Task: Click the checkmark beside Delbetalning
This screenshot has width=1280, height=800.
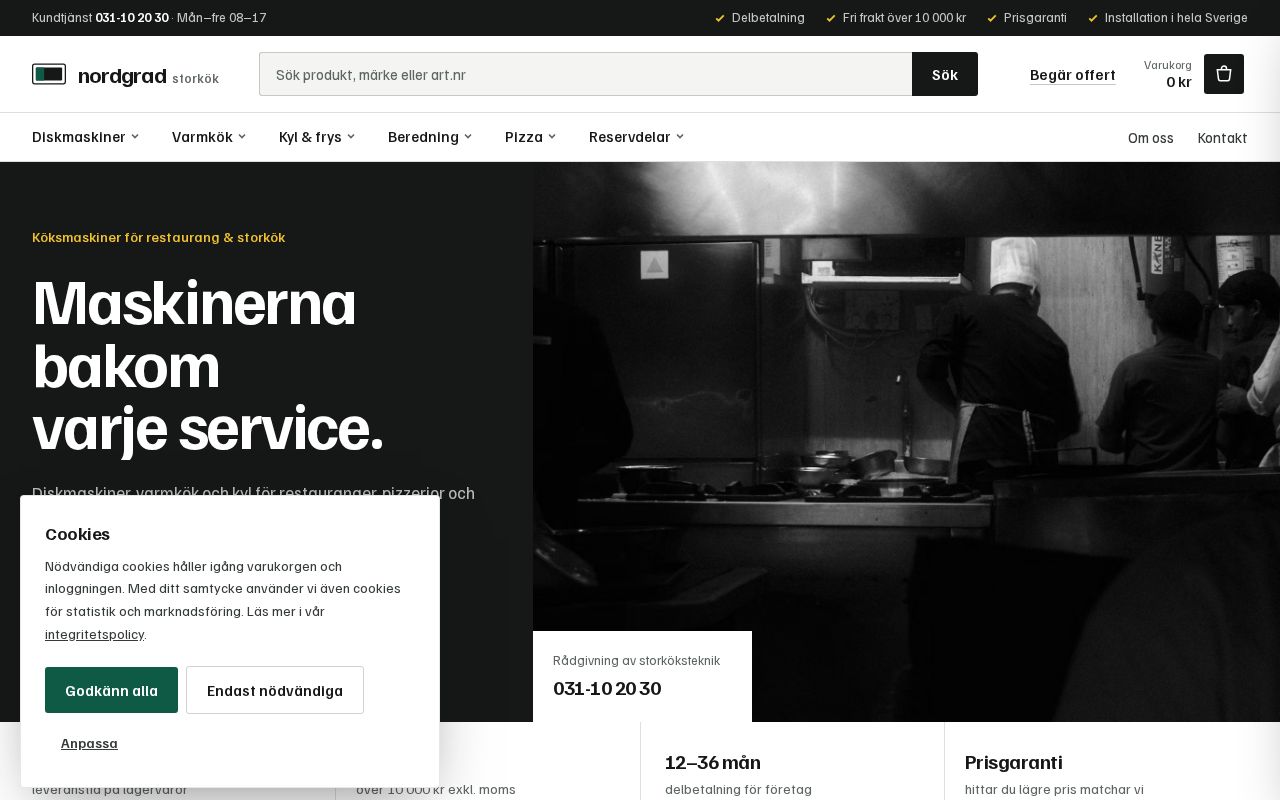Action: pyautogui.click(x=720, y=18)
